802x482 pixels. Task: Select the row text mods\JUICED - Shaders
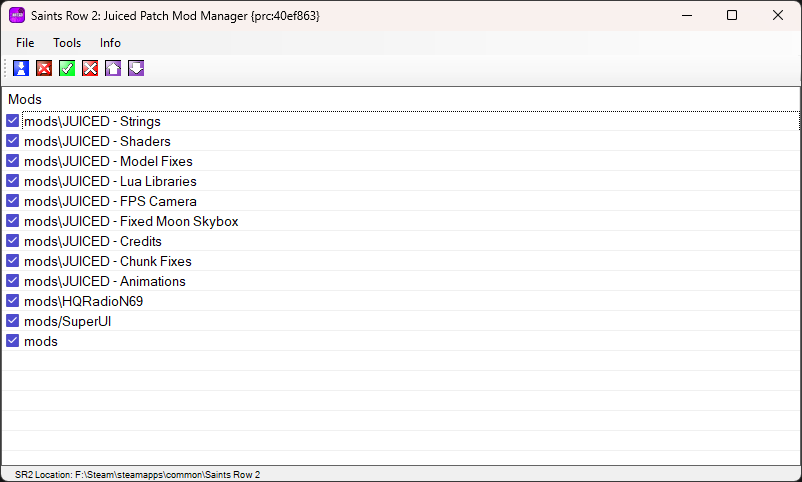pyautogui.click(x=97, y=141)
